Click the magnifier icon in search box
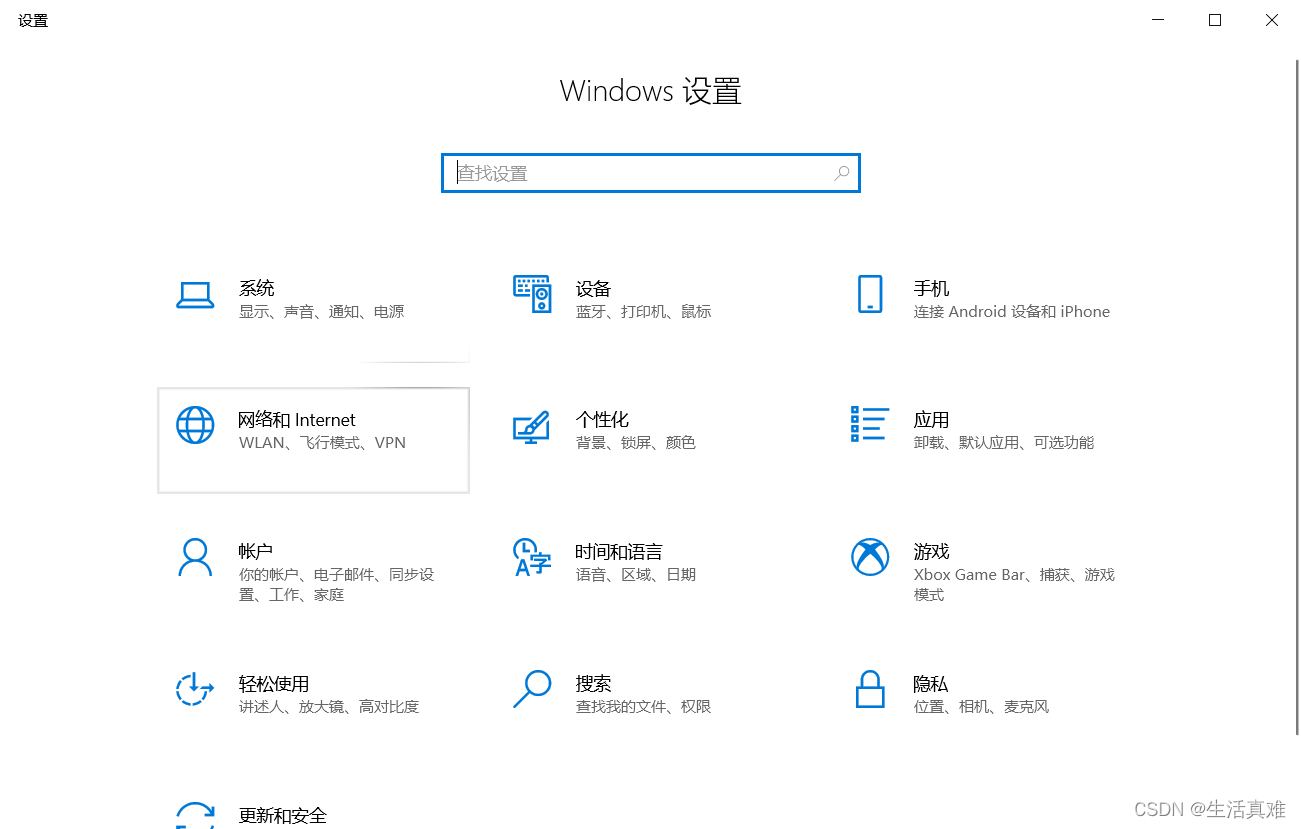The height and width of the screenshot is (829, 1301). (x=842, y=173)
